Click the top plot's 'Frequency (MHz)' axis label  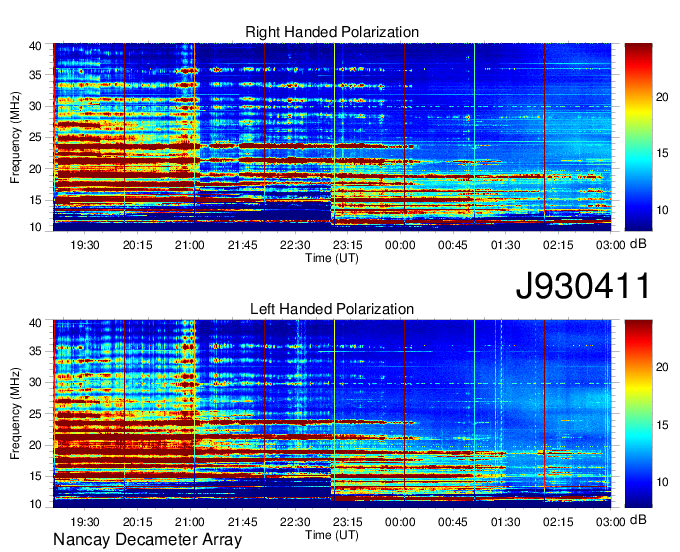coord(15,137)
